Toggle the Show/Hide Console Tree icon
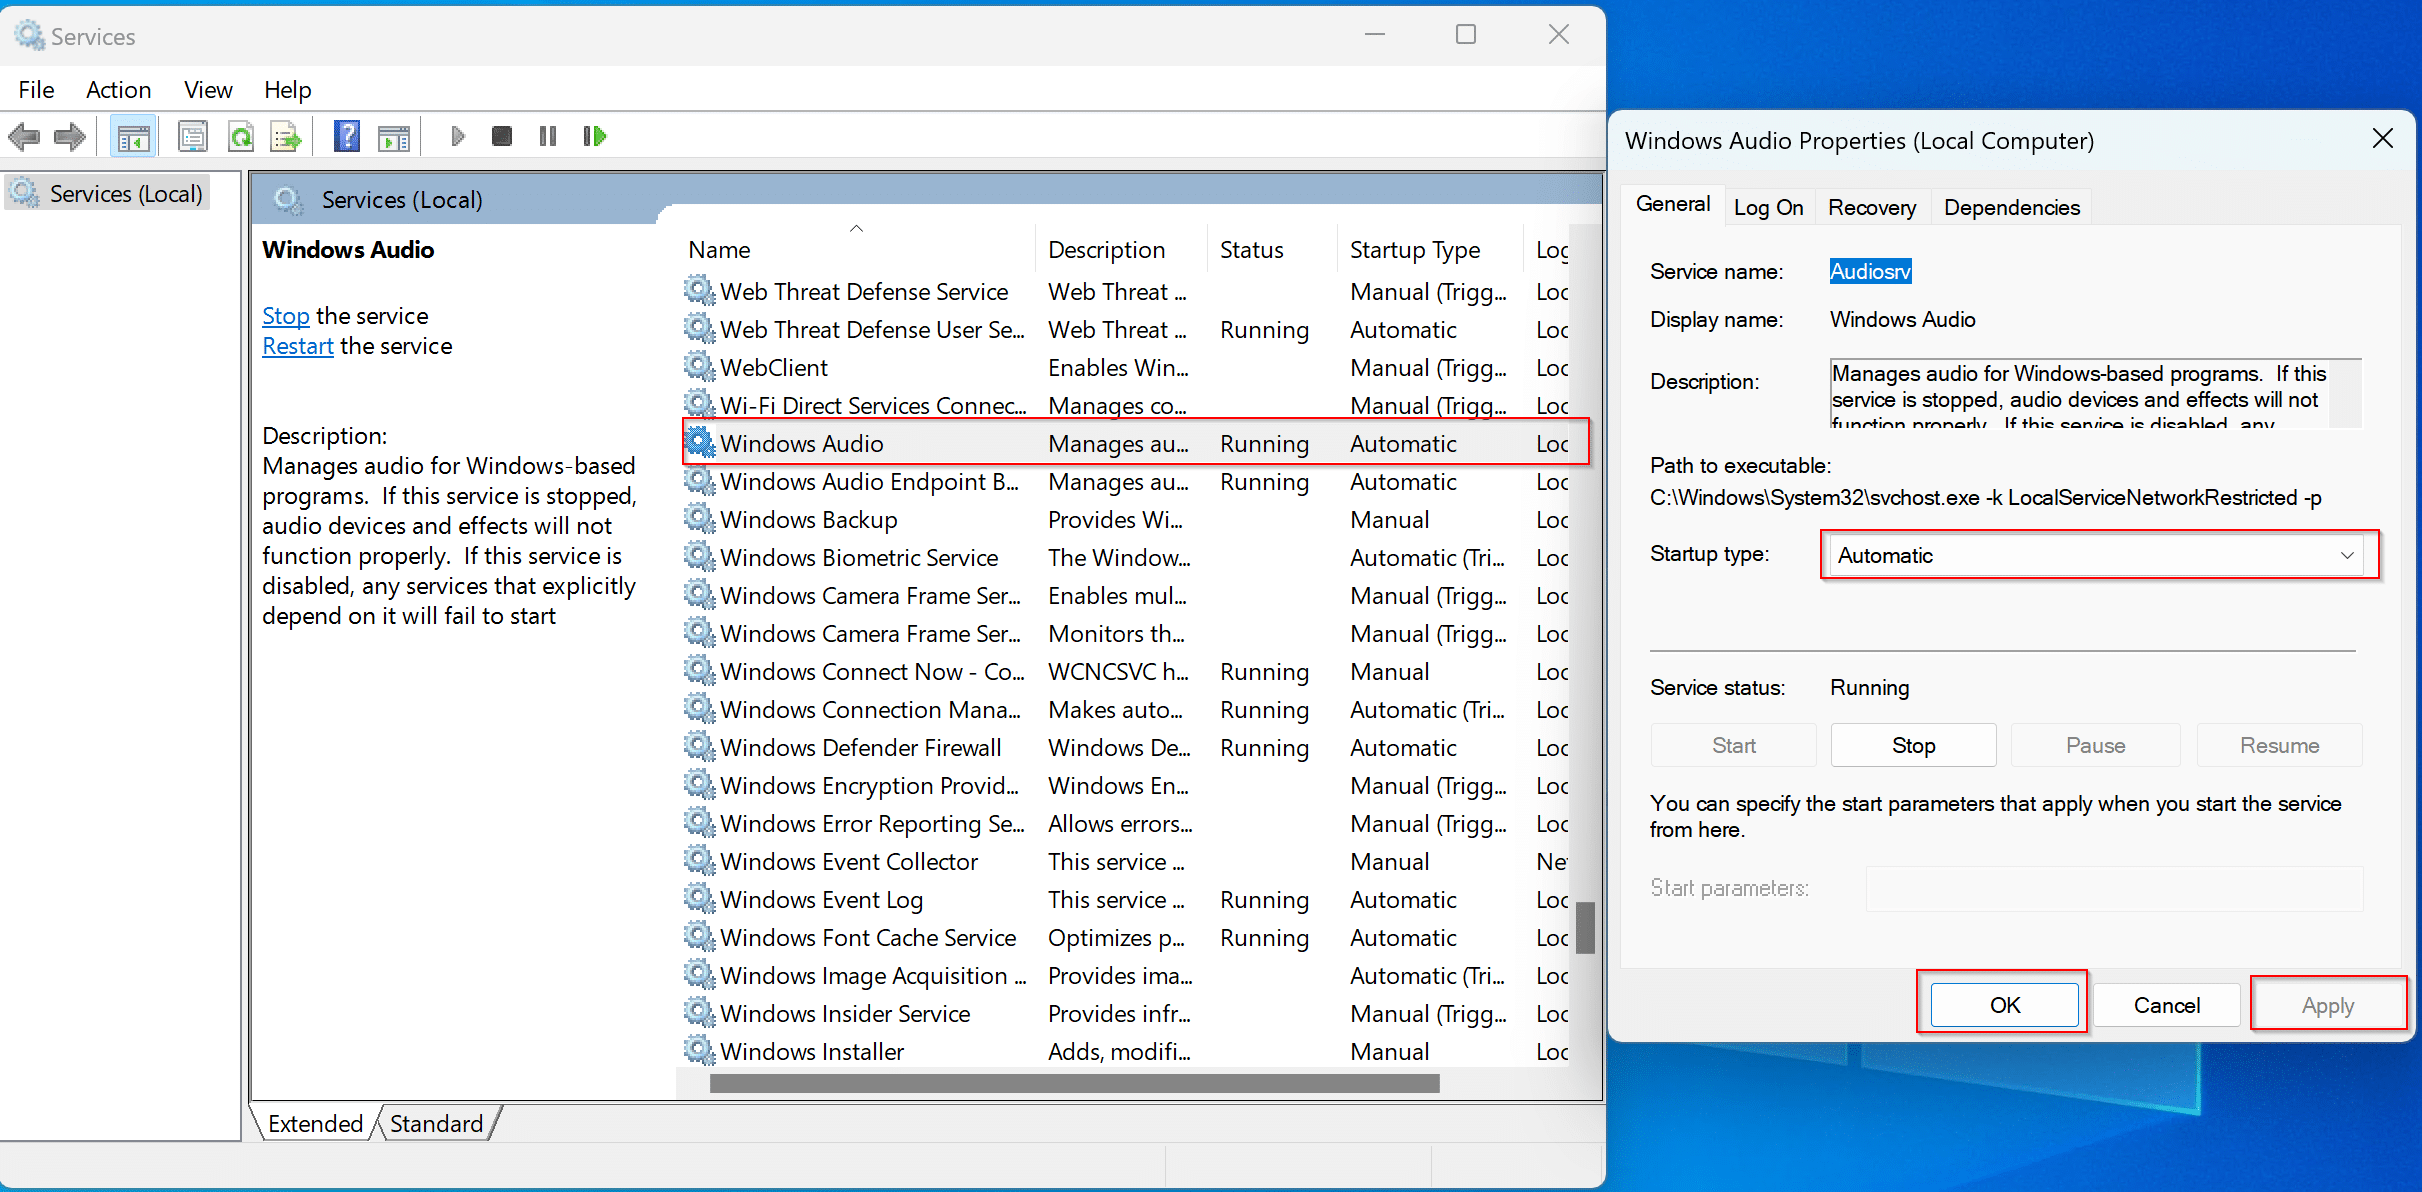This screenshot has width=2422, height=1192. 133,137
